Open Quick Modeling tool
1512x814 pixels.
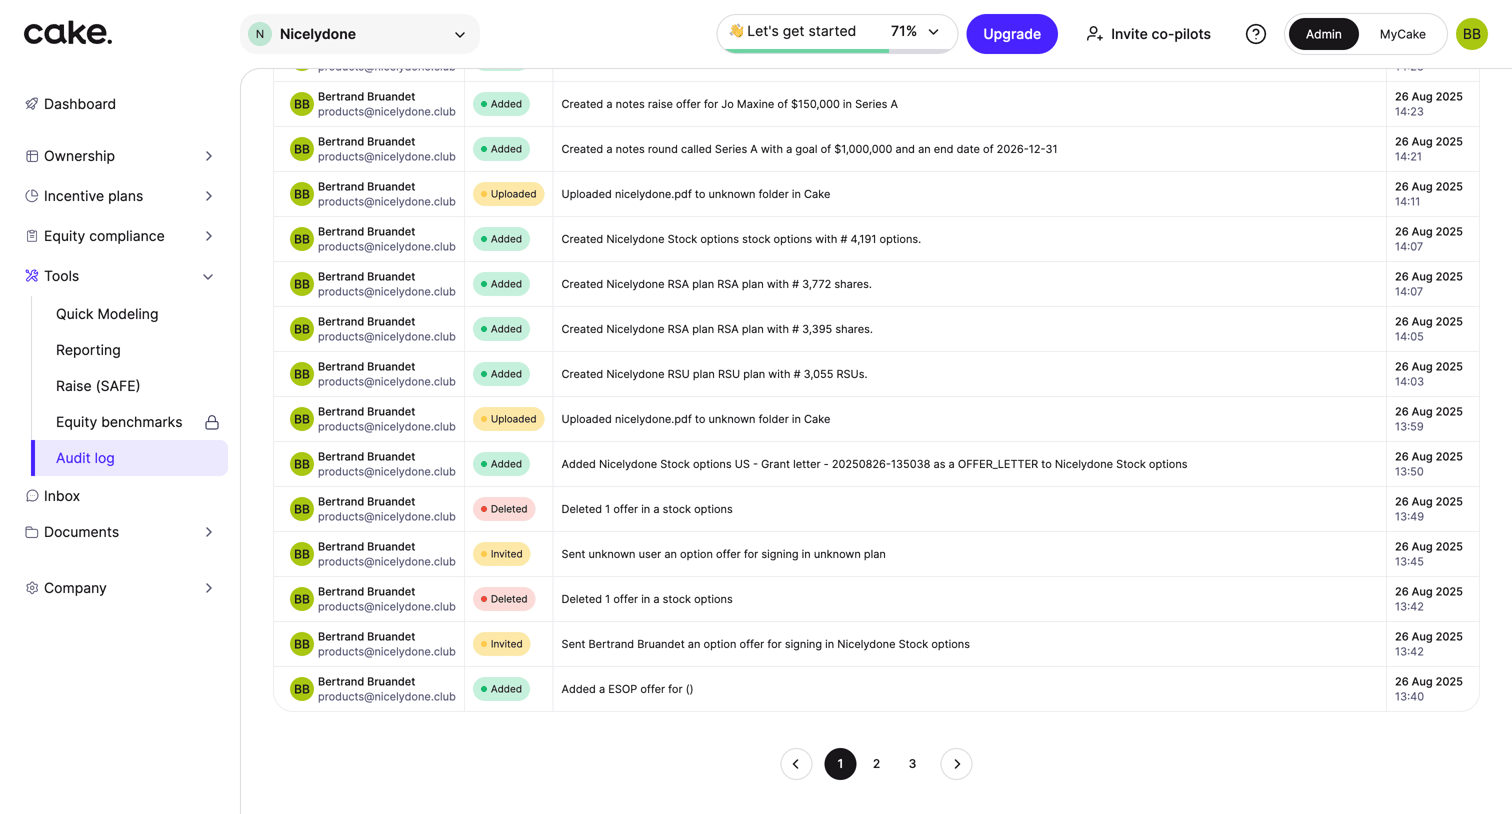107,314
